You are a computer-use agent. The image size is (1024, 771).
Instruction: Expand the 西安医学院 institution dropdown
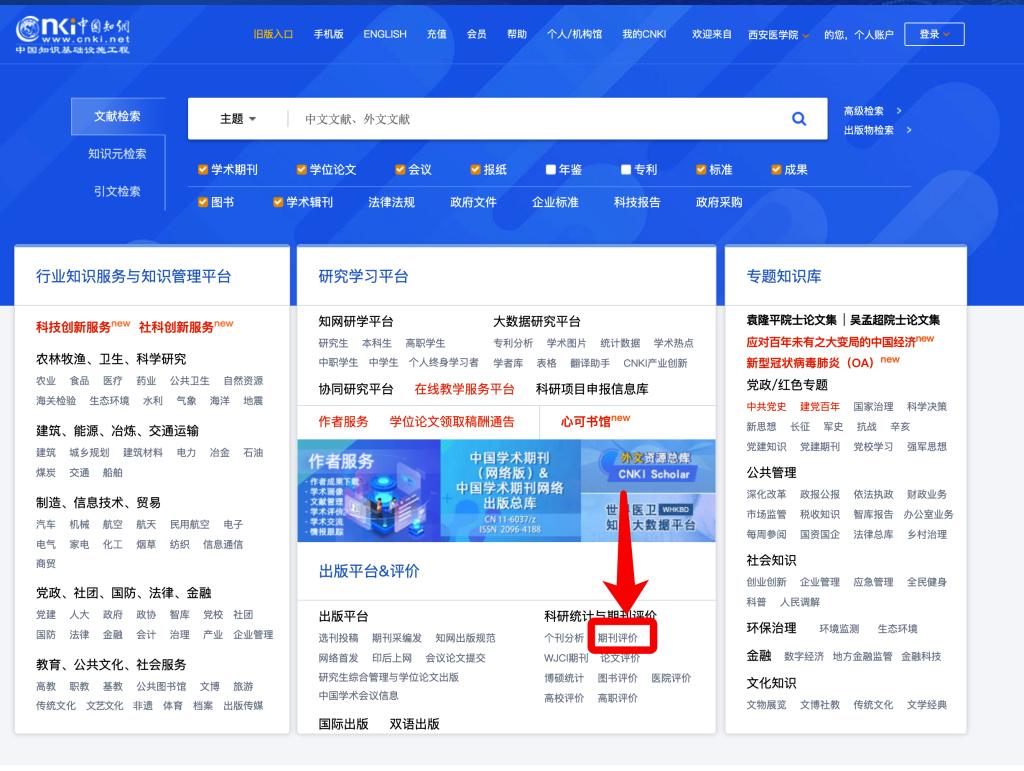click(778, 35)
